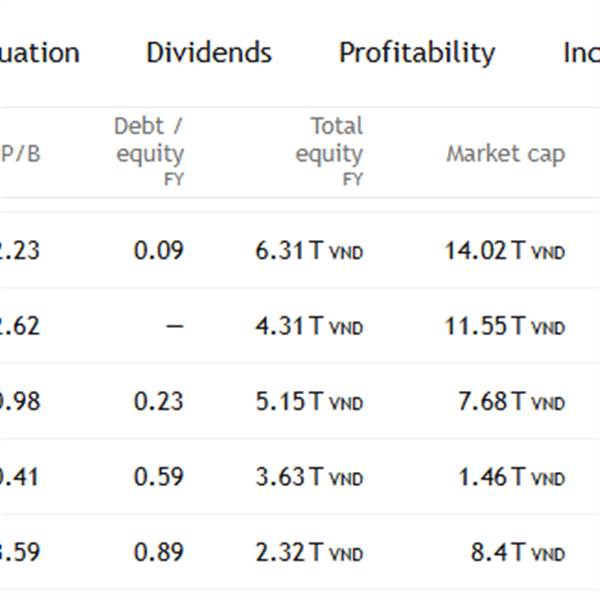Click the 0.59 debt/equity value
This screenshot has height=600, width=600.
159,477
